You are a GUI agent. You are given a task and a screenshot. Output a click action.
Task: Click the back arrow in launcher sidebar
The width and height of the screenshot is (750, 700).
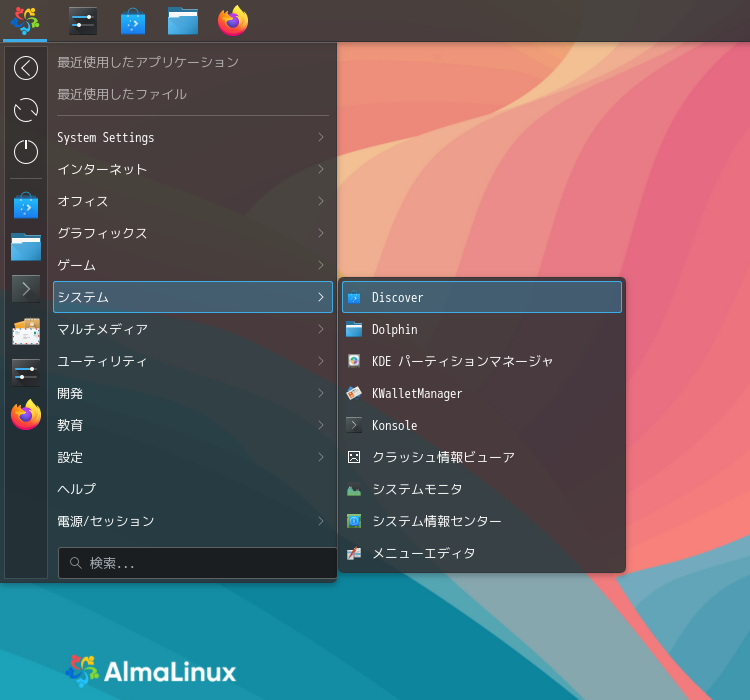[x=26, y=68]
